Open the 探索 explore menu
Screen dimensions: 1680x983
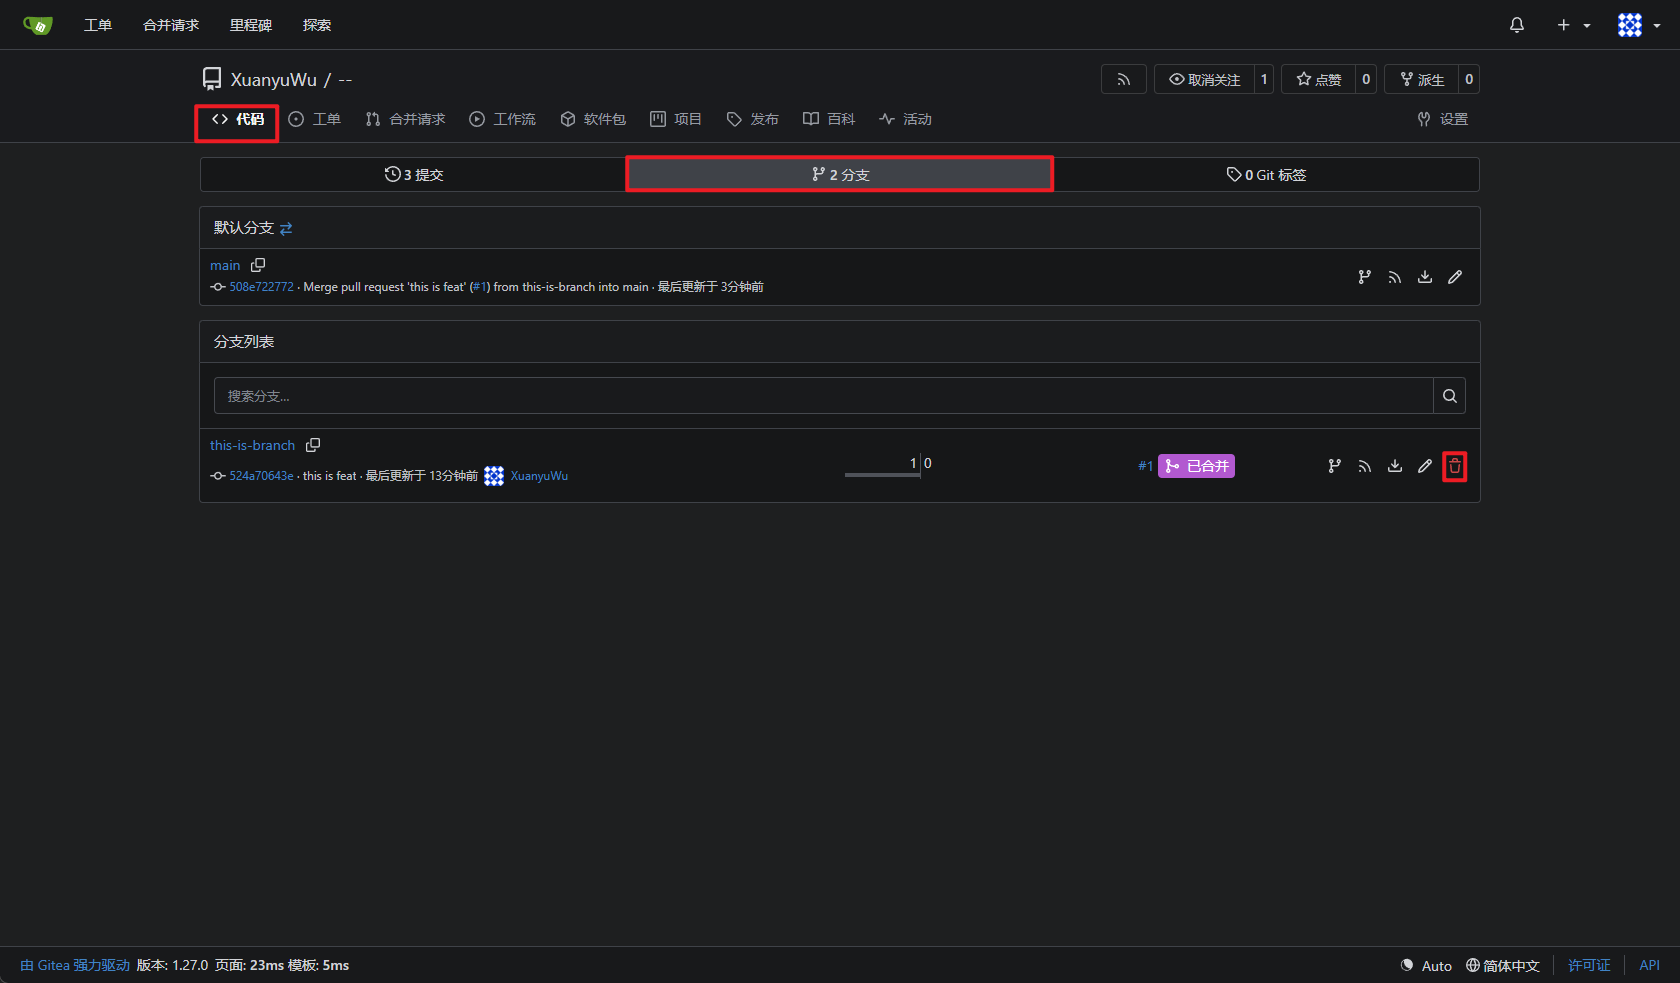(x=317, y=25)
